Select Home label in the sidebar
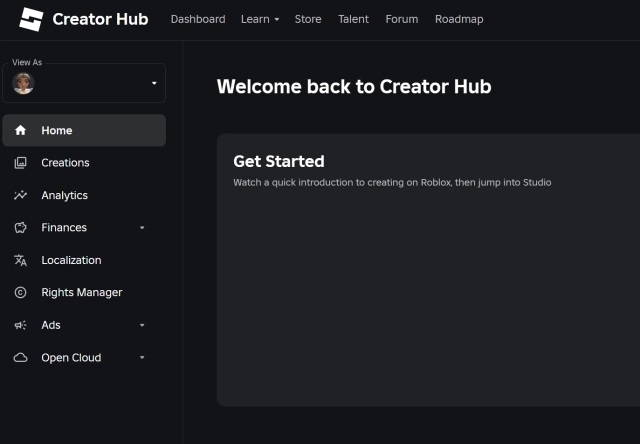Image resolution: width=640 pixels, height=444 pixels. [x=57, y=130]
